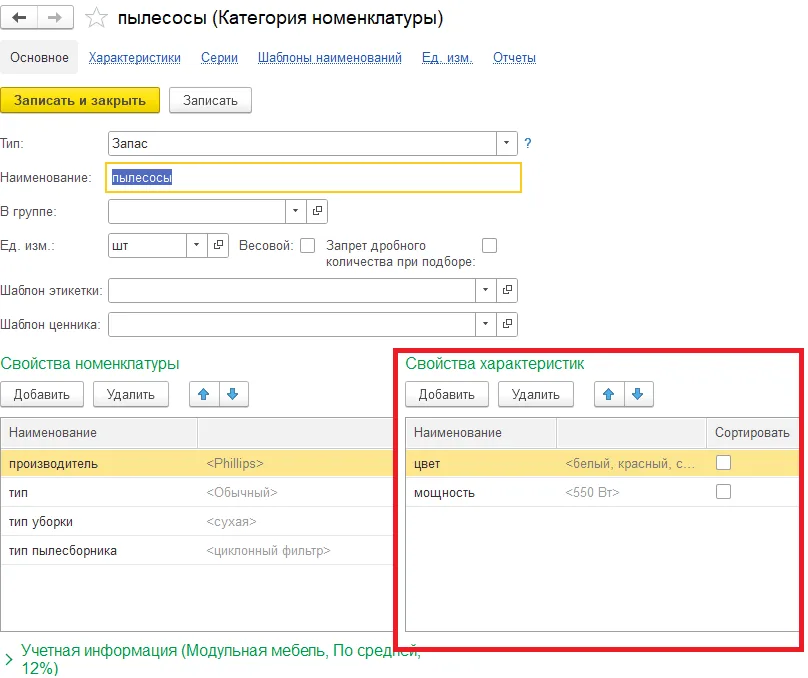The height and width of the screenshot is (678, 808).
Task: Open the Ед. изм. dropdown list
Action: click(196, 245)
